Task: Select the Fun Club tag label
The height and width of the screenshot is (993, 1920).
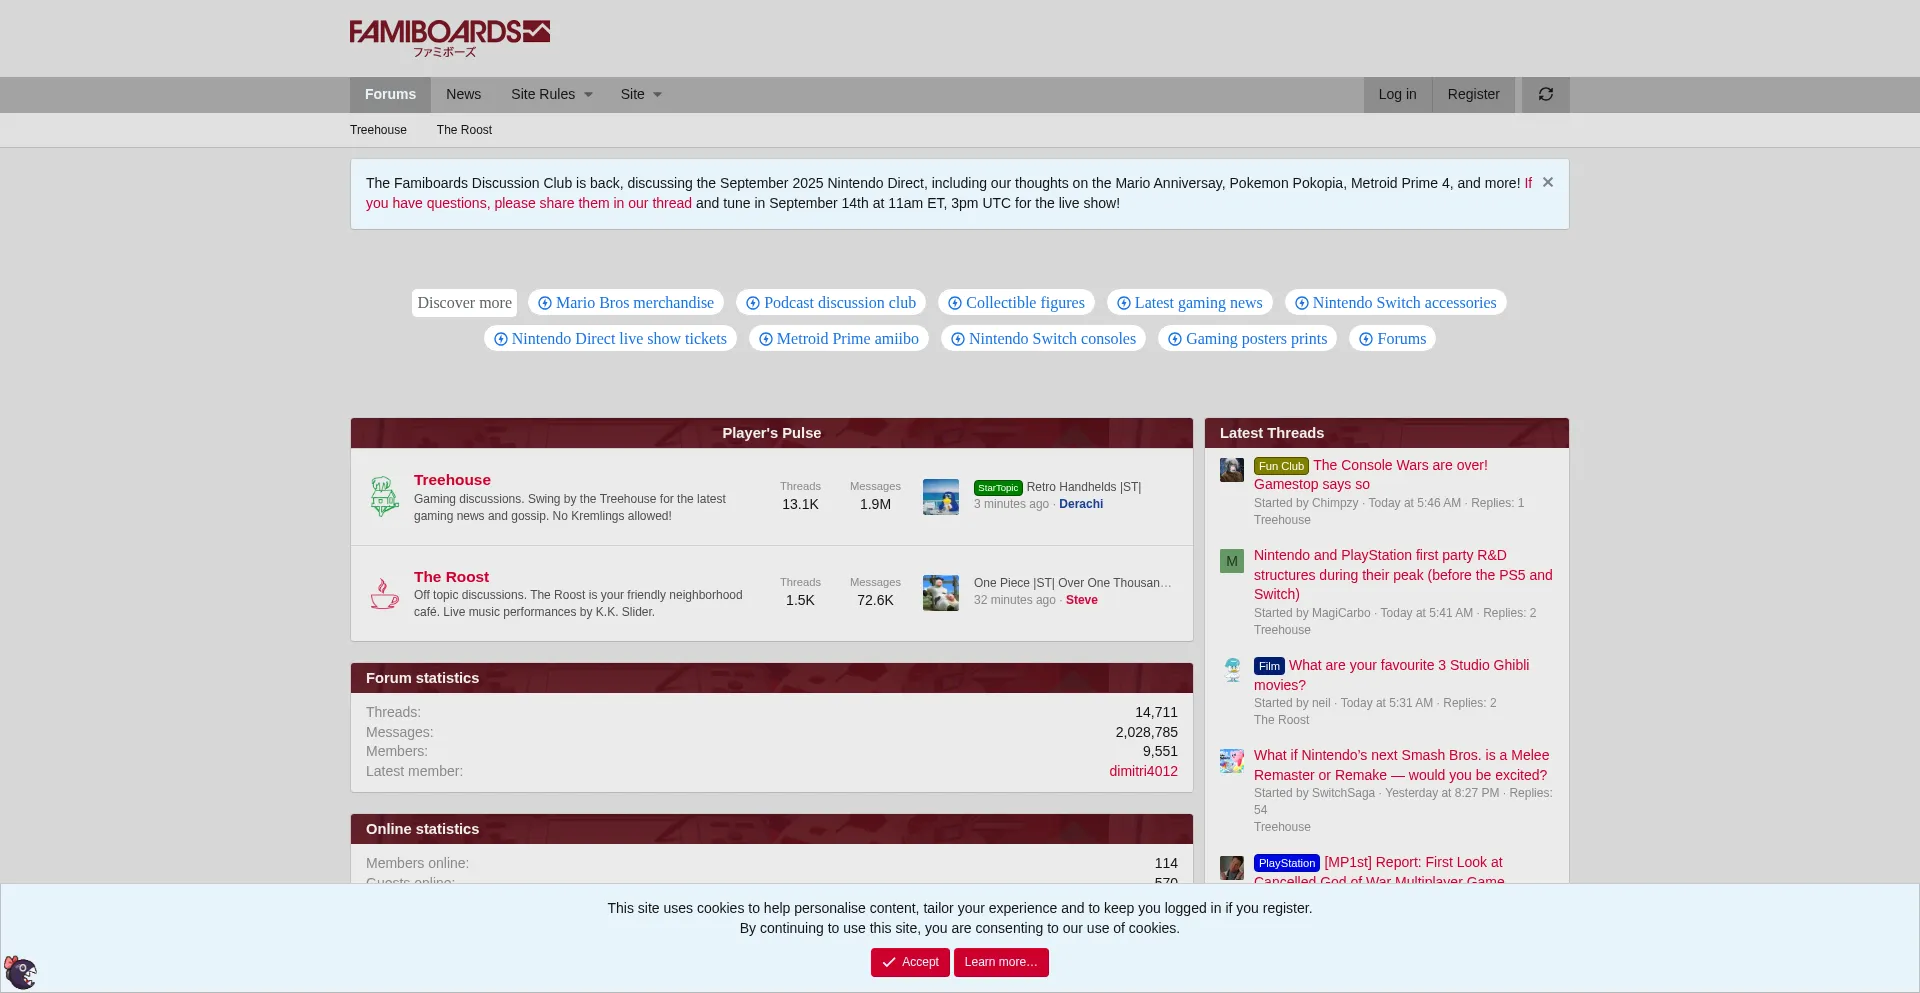Action: click(1280, 466)
